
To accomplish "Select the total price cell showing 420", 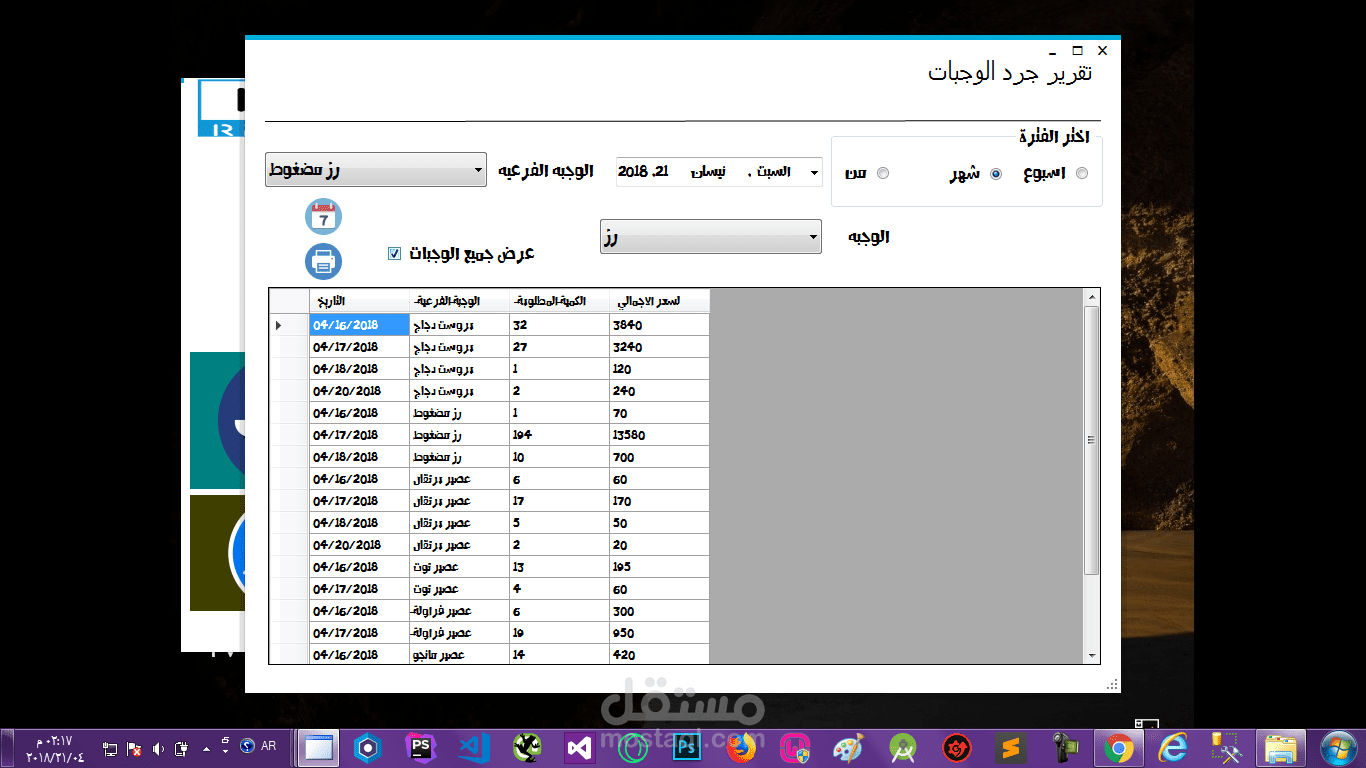I will pos(659,654).
